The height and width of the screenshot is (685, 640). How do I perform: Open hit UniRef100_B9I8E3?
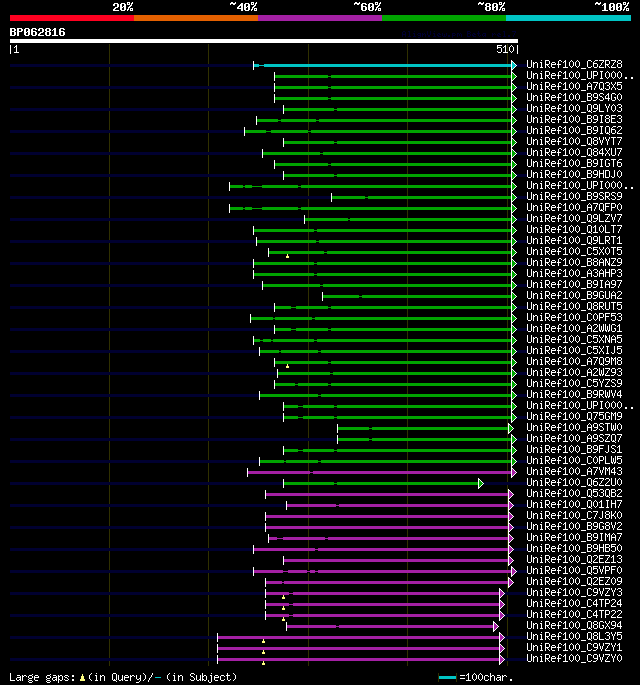574,120
